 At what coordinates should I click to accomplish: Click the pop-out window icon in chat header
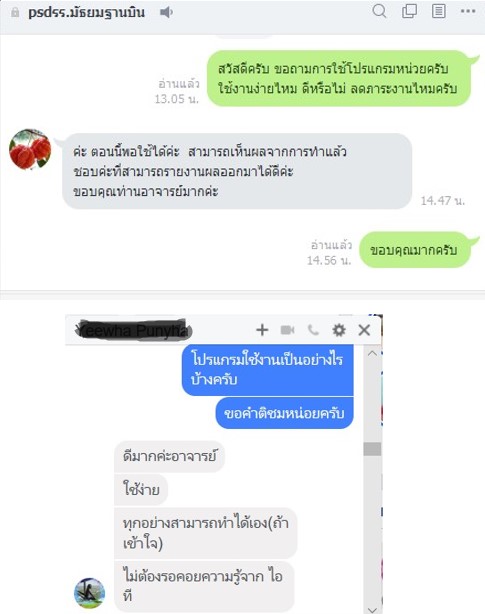[409, 11]
